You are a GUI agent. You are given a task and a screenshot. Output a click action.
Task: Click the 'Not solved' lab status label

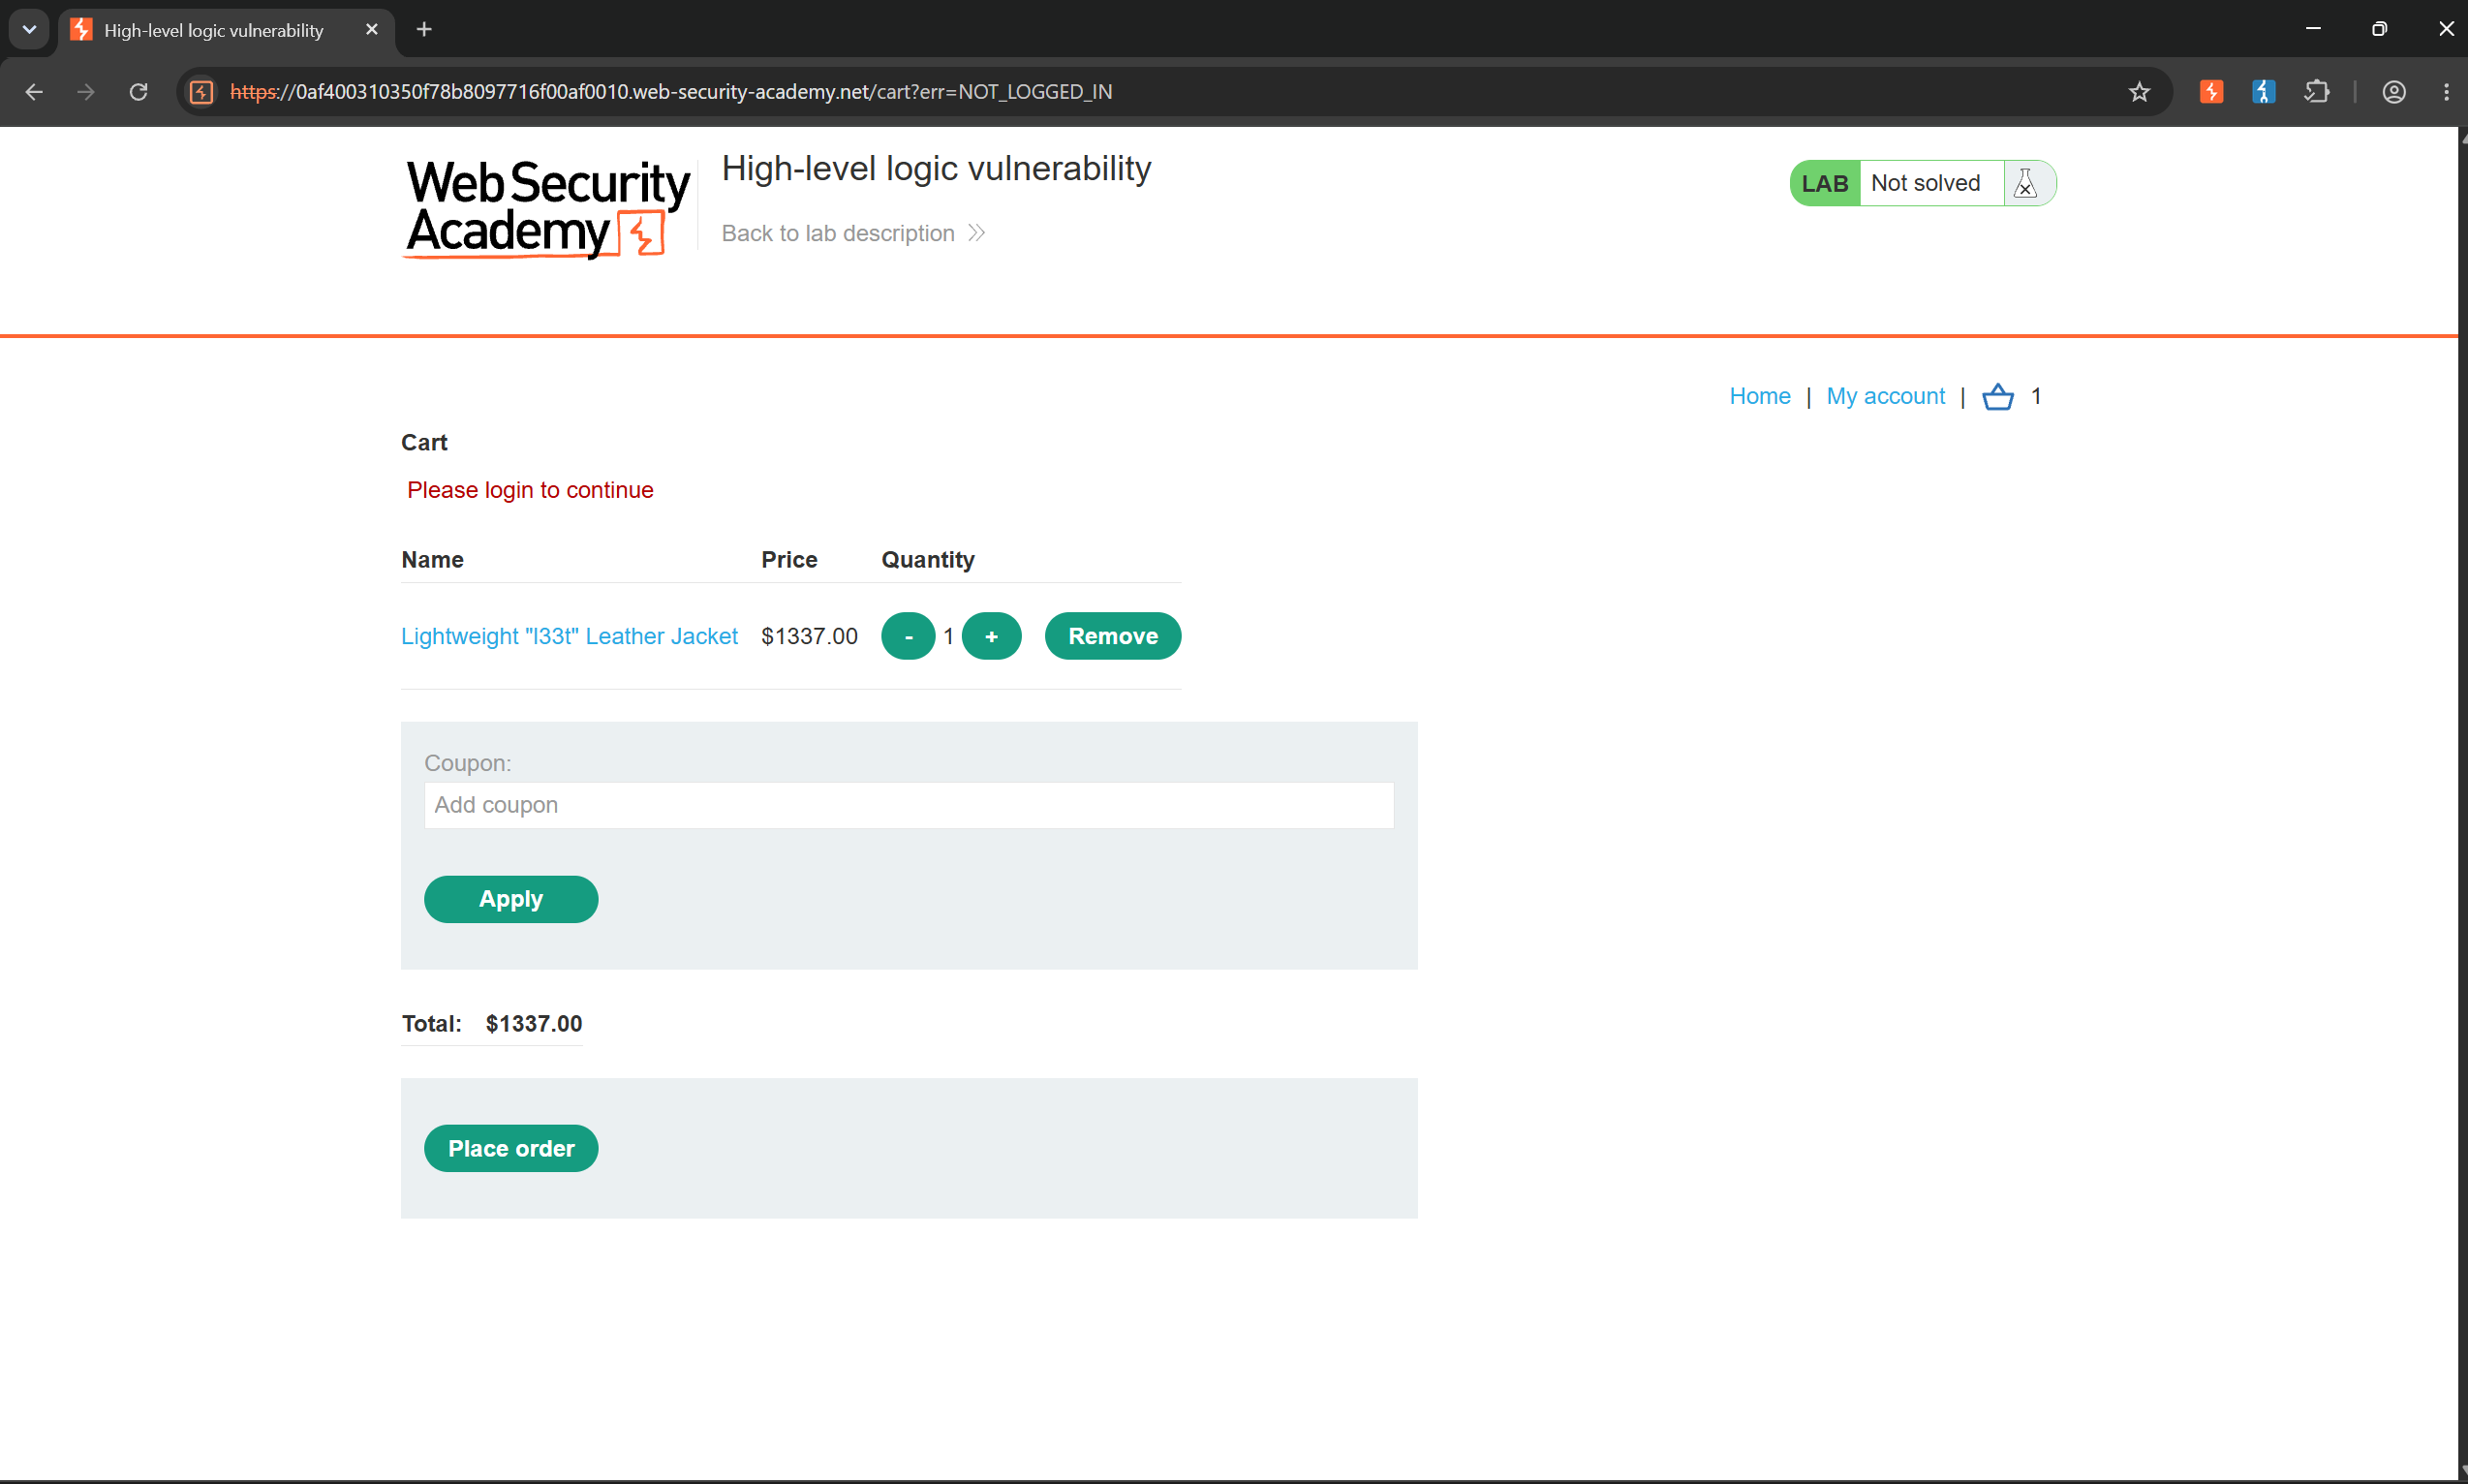pyautogui.click(x=1925, y=183)
